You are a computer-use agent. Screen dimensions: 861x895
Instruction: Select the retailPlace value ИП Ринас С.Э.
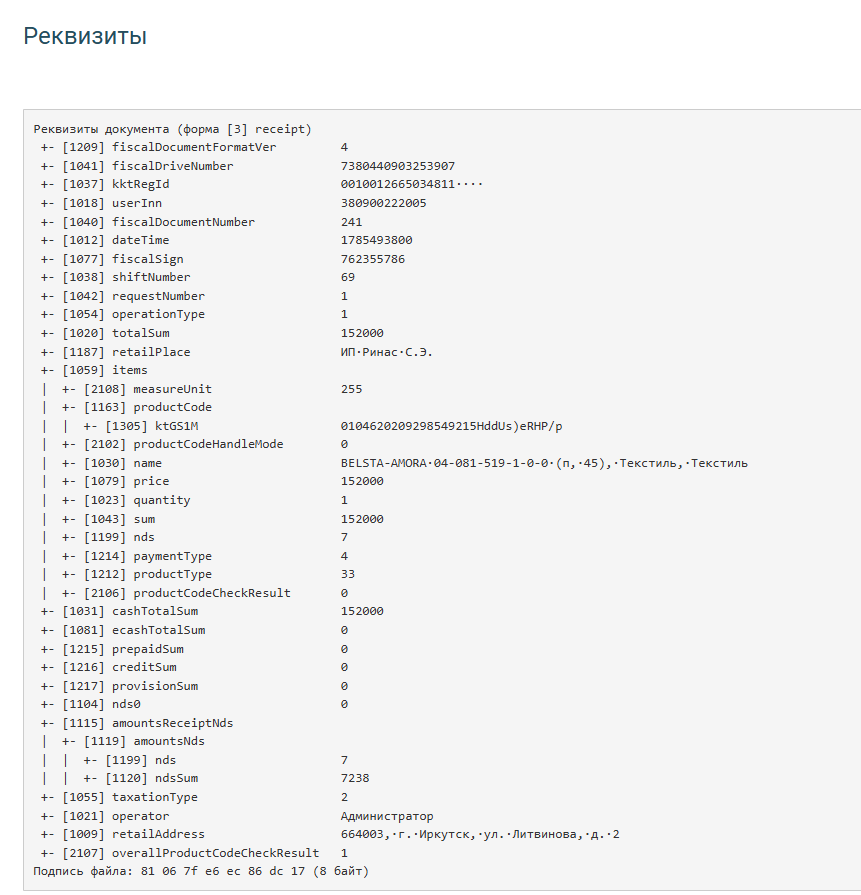point(387,352)
